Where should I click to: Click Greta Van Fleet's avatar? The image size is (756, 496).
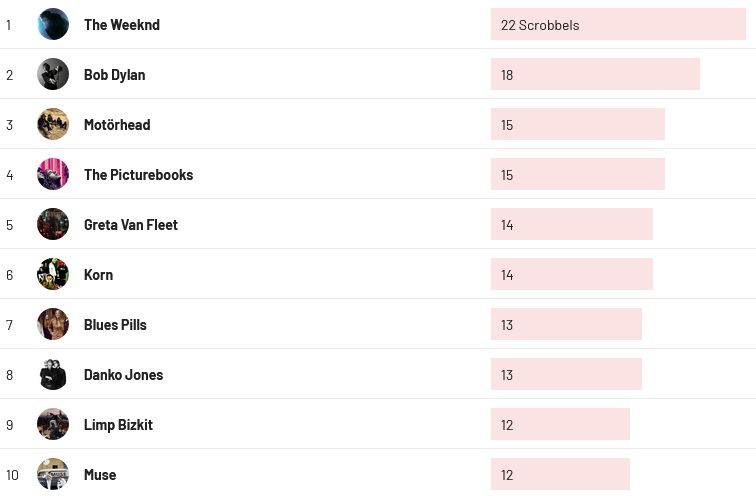(x=53, y=224)
